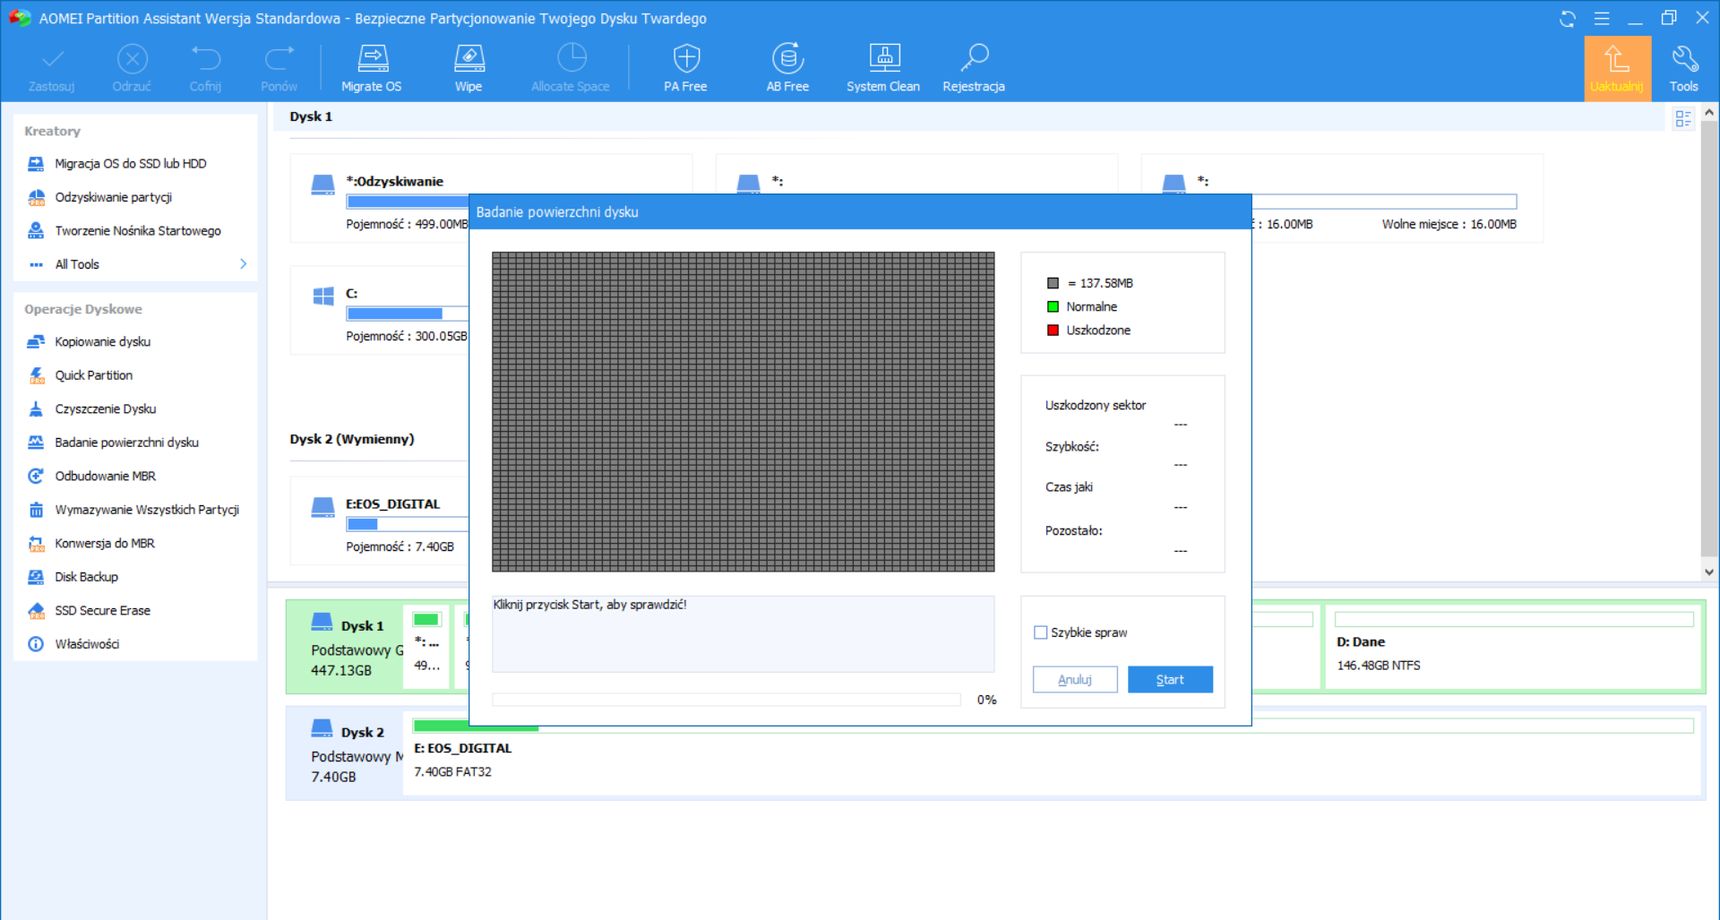
Task: Open the Tools wrench icon
Action: (1684, 59)
